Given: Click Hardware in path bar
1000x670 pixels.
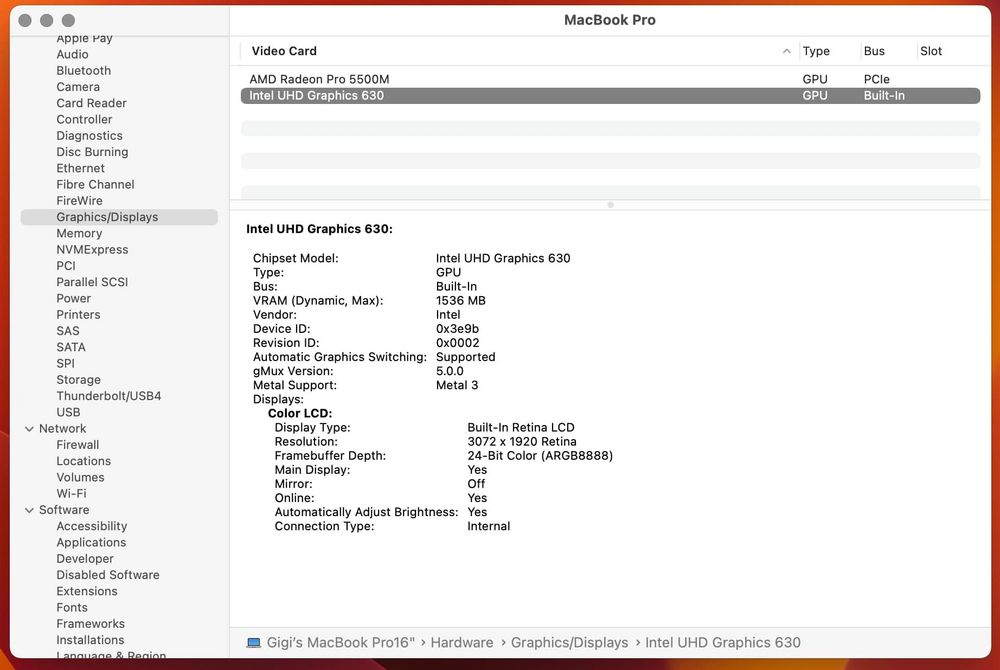Looking at the screenshot, I should point(462,643).
